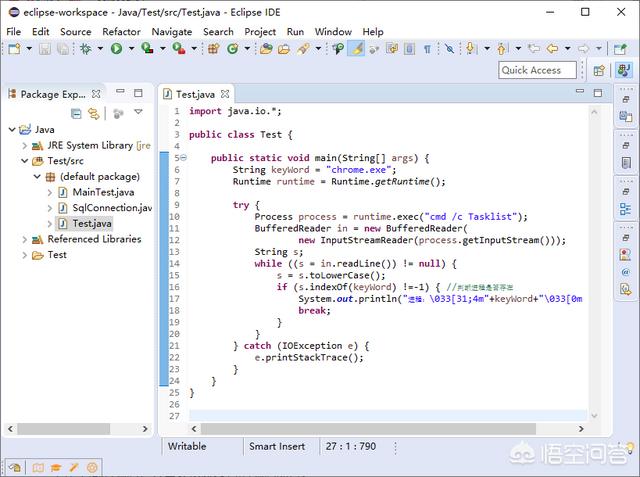Minimize the Package Explorer view

click(x=120, y=91)
